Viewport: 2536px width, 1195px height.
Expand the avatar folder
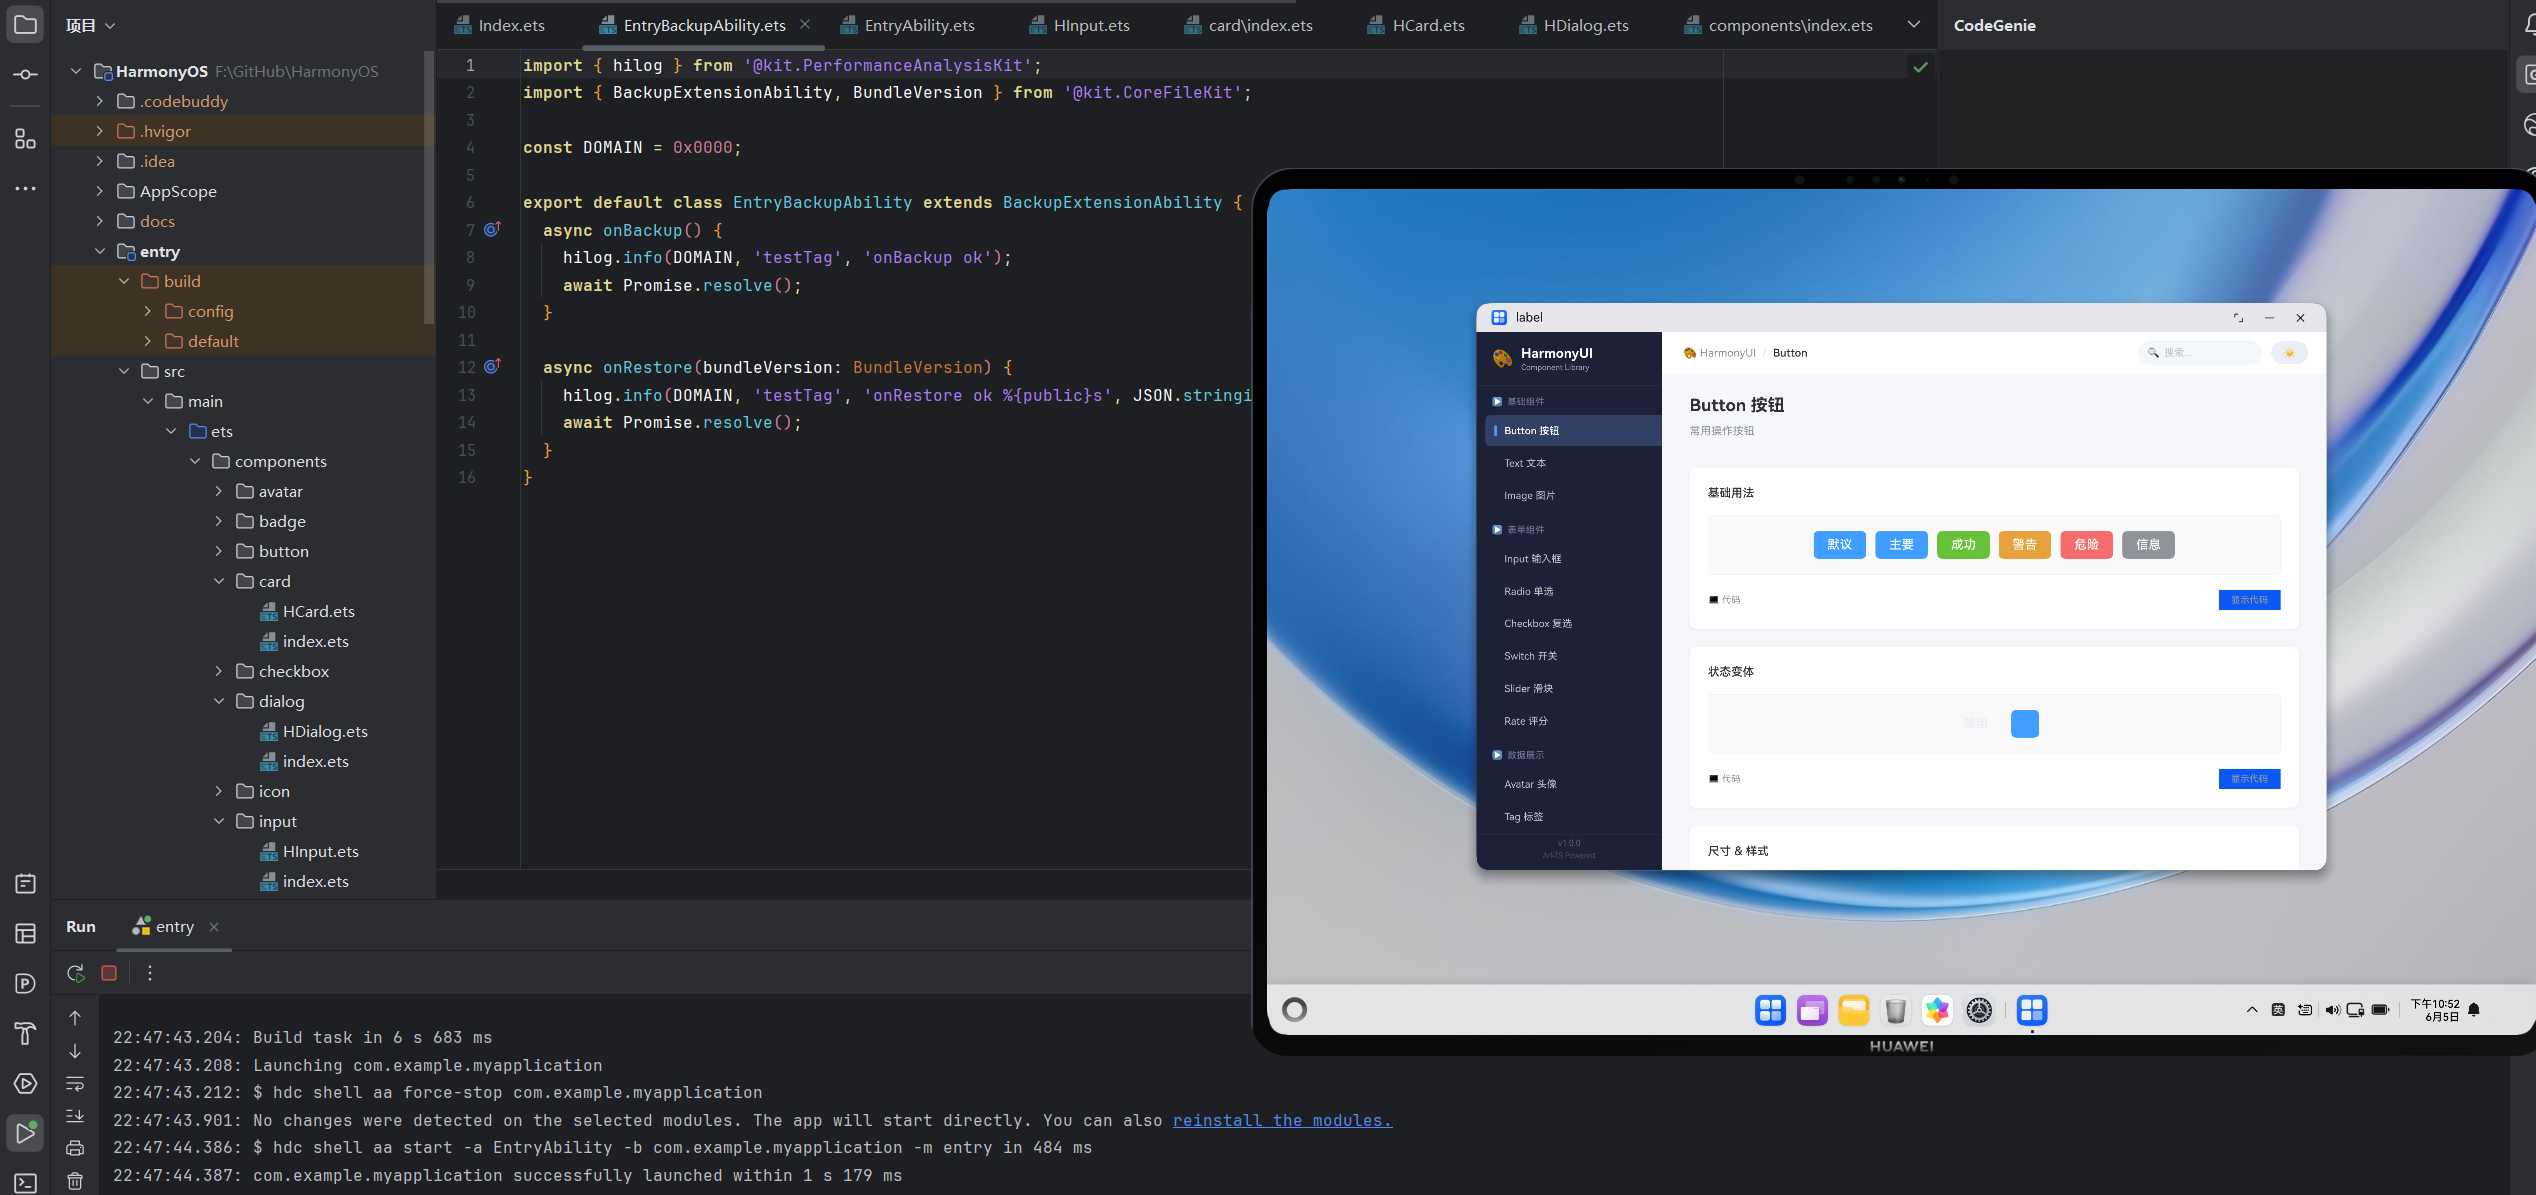219,491
